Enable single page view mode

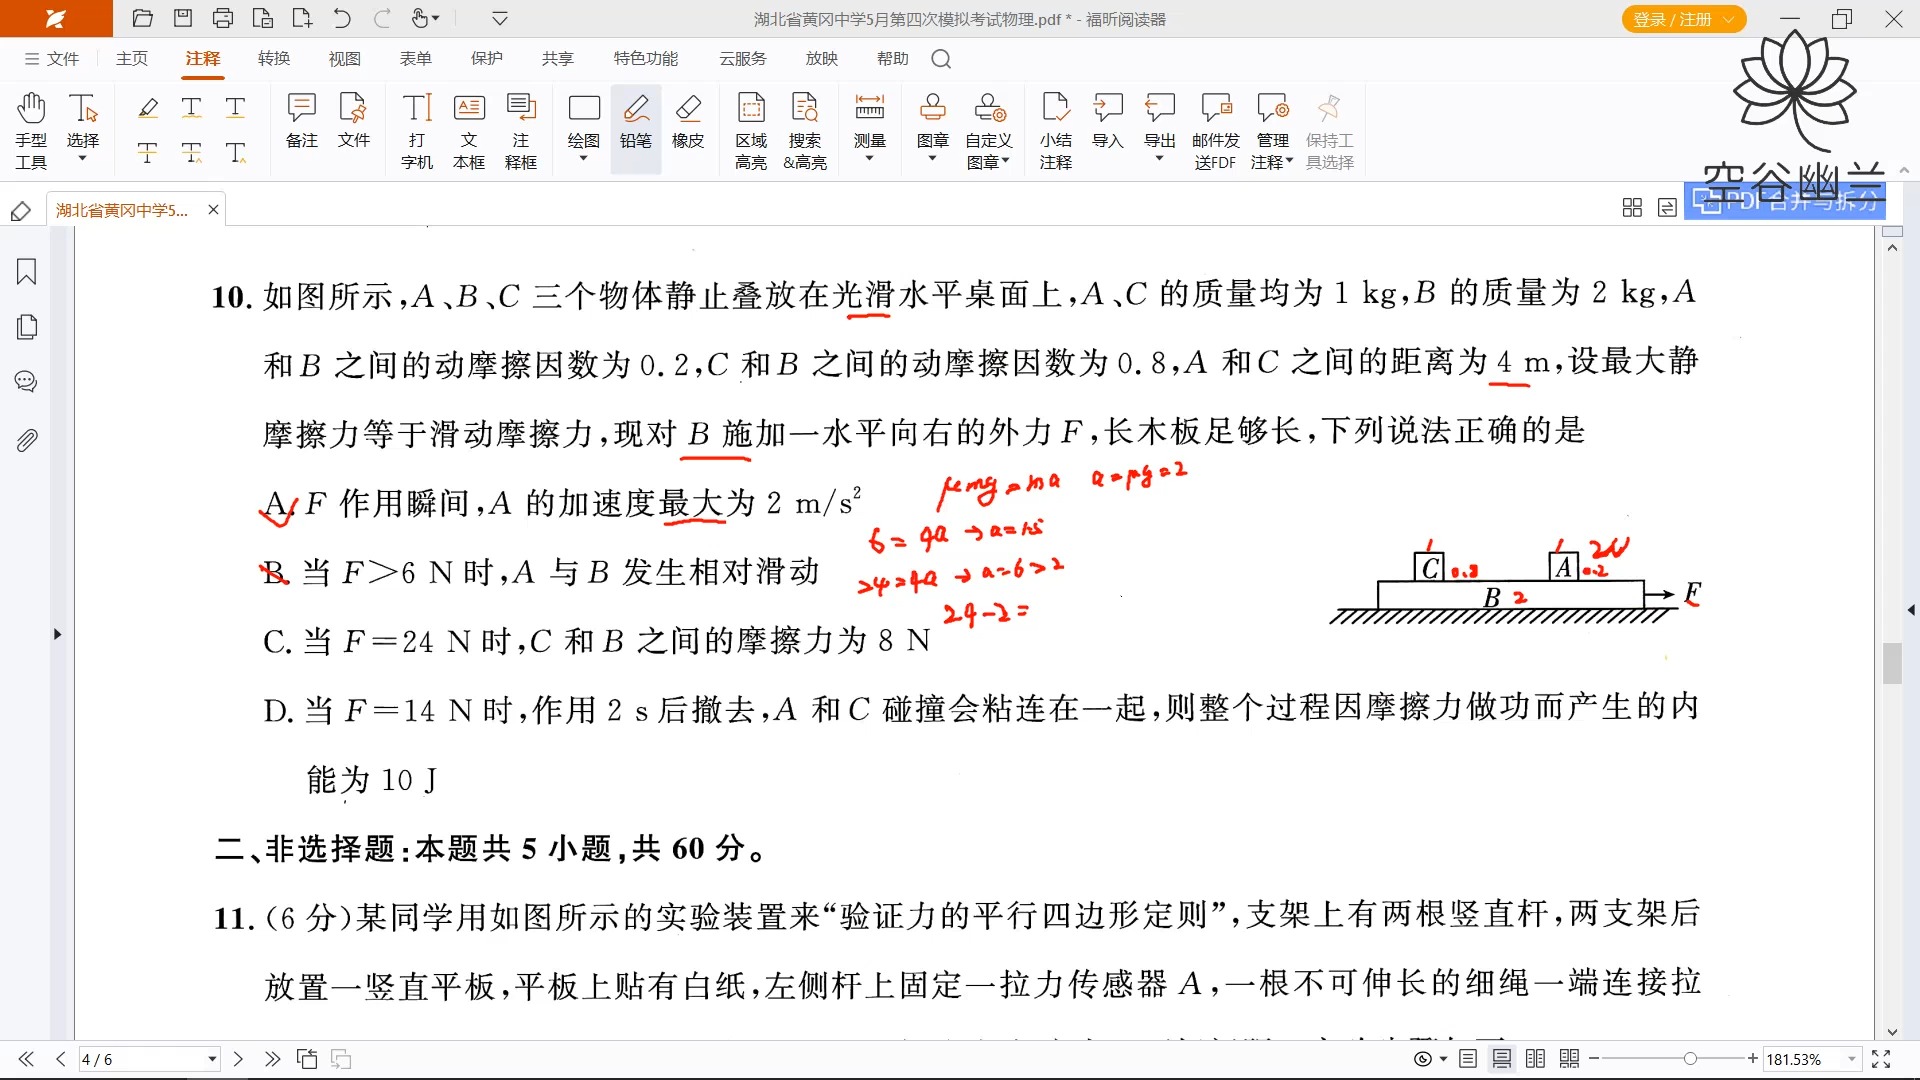point(1468,1059)
